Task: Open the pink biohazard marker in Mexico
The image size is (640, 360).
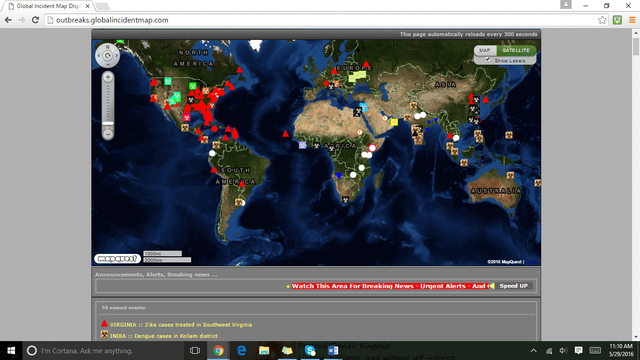Action: [x=187, y=118]
